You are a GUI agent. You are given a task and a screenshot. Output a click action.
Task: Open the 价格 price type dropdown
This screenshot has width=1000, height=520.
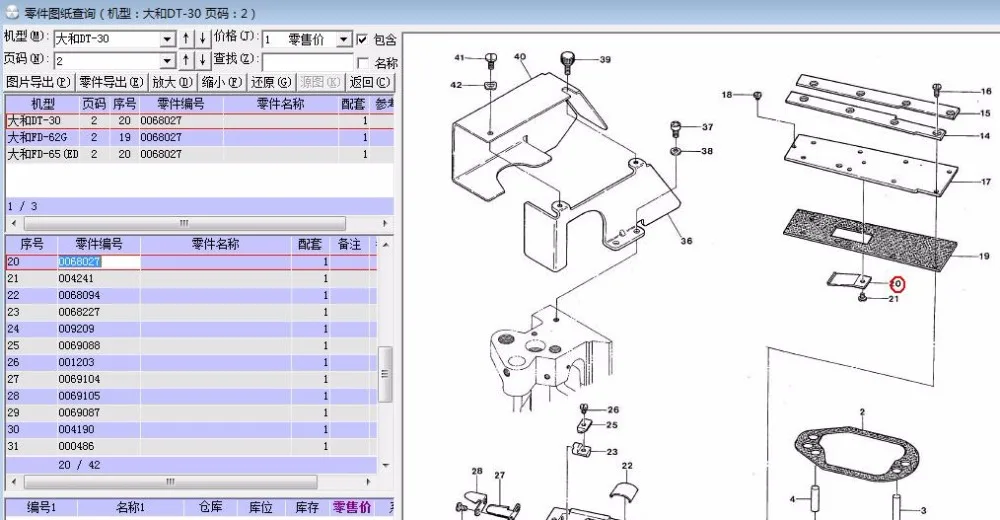click(344, 40)
